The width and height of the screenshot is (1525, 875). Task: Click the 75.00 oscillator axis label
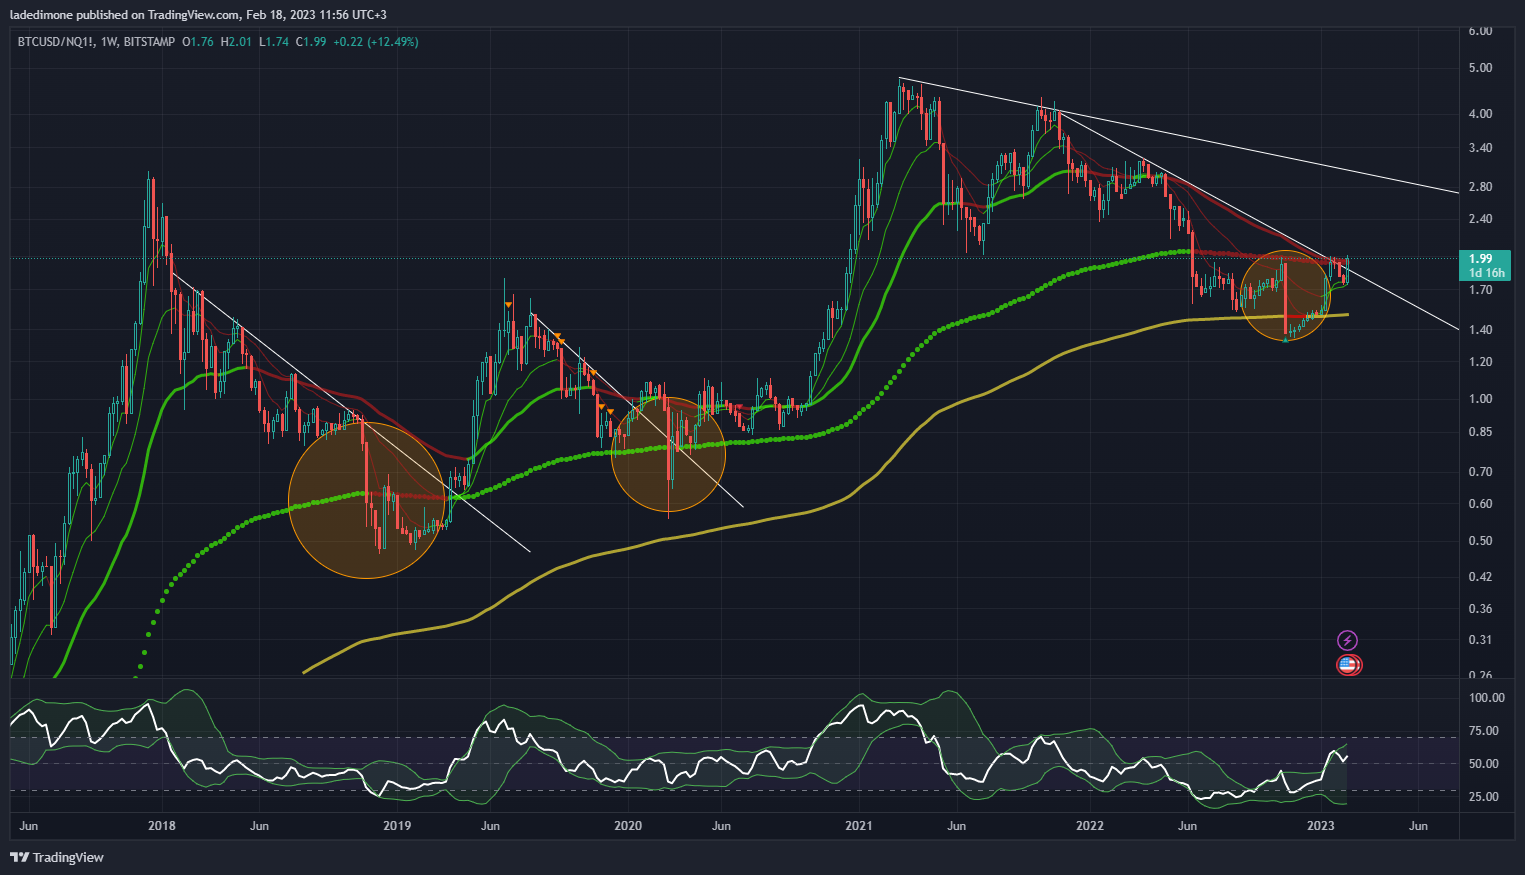click(1483, 731)
